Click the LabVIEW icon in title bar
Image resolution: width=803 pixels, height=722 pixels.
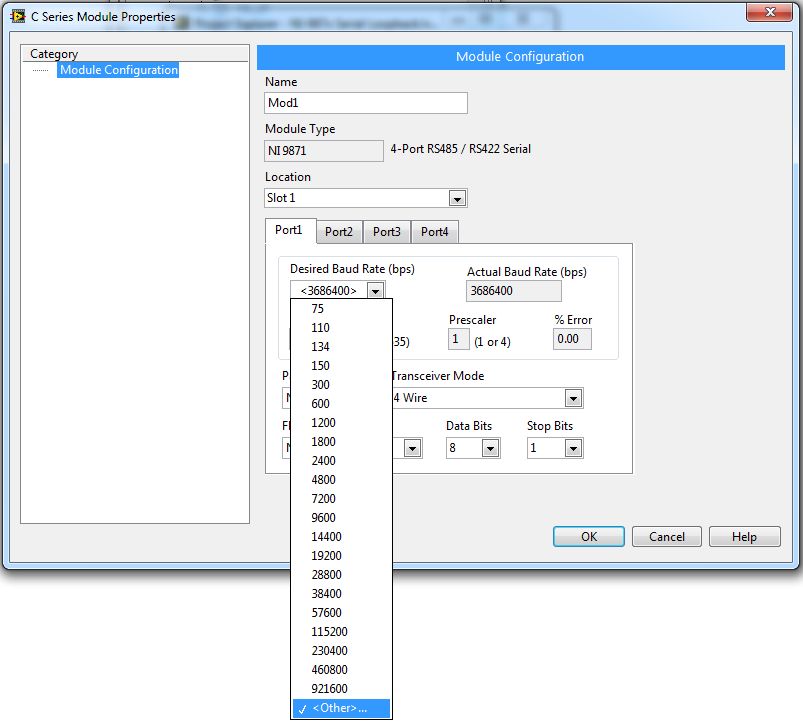click(x=18, y=16)
